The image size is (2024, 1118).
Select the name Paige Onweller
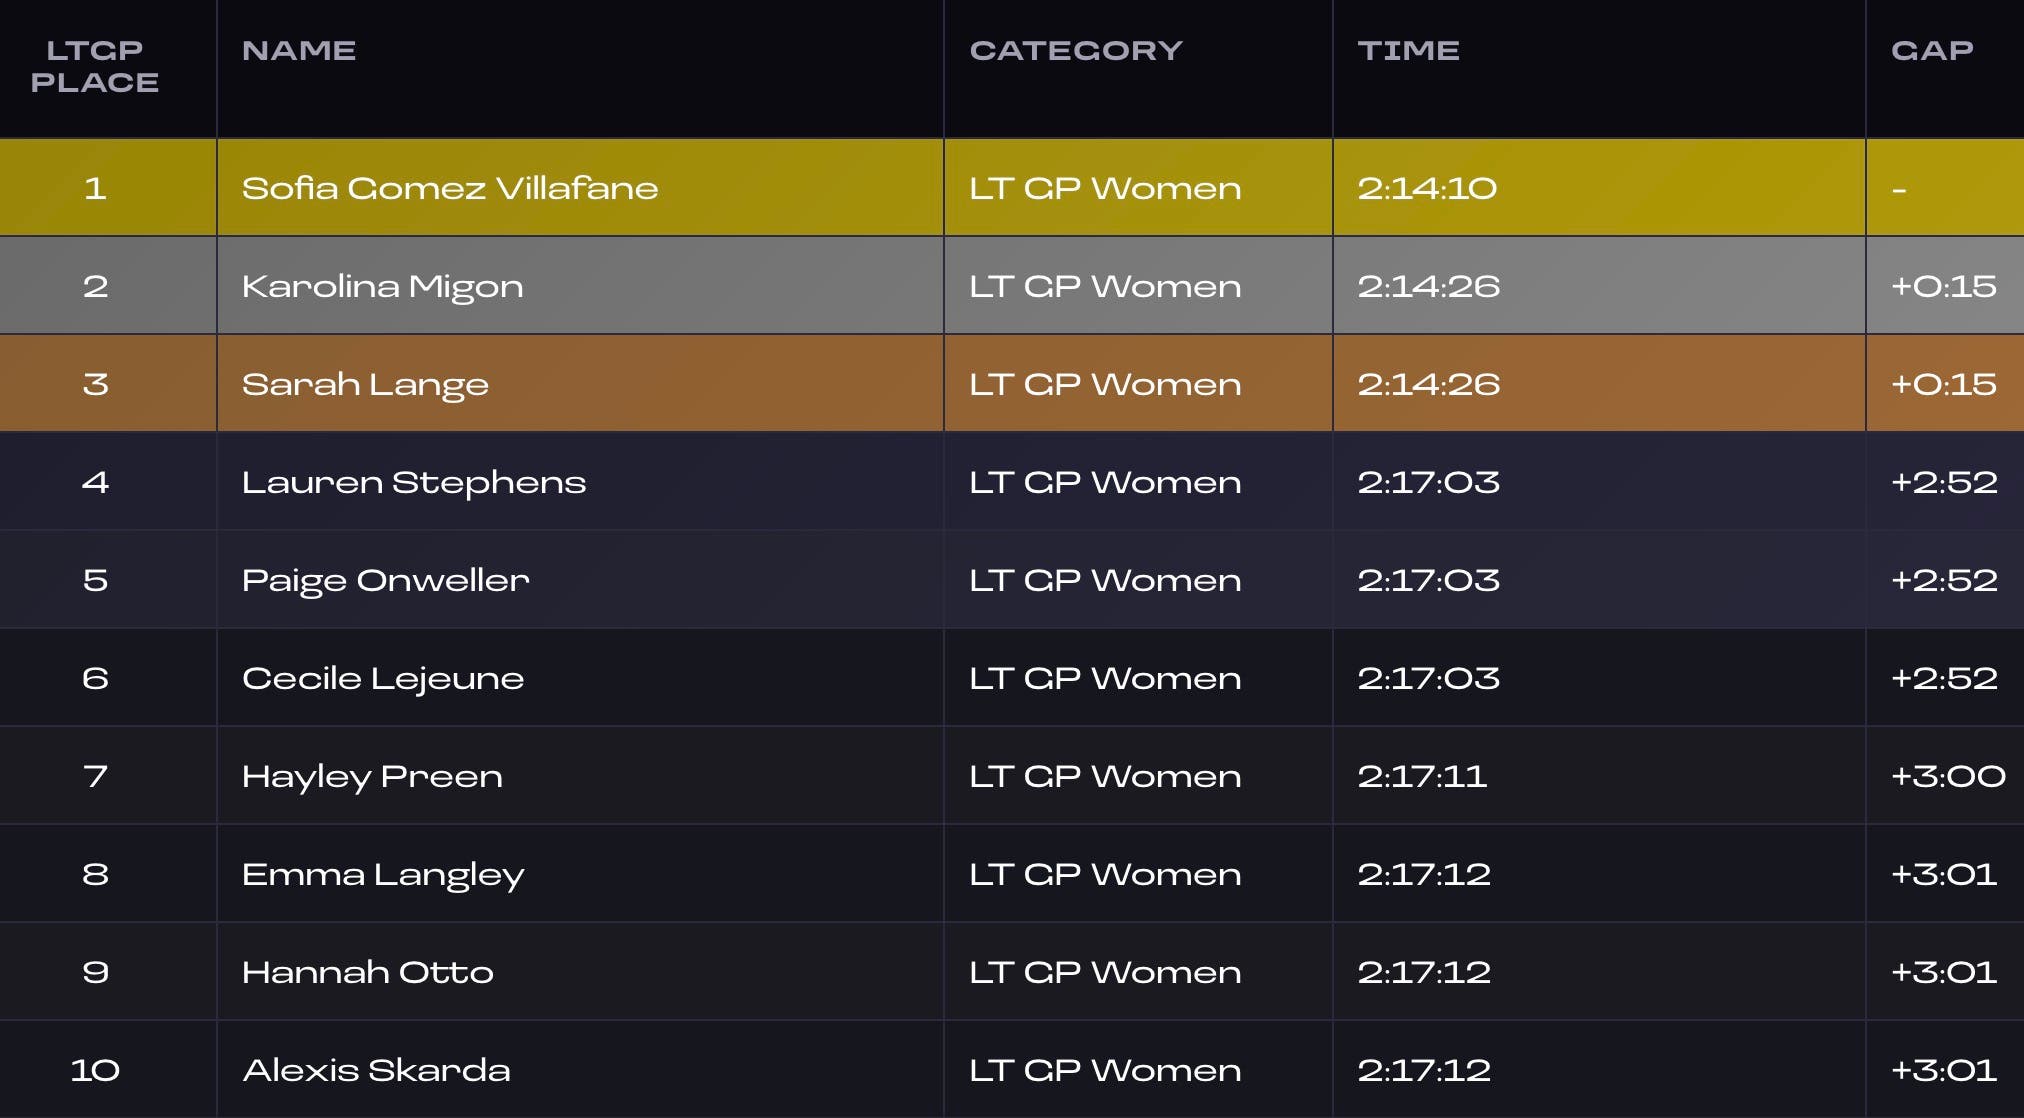click(386, 581)
